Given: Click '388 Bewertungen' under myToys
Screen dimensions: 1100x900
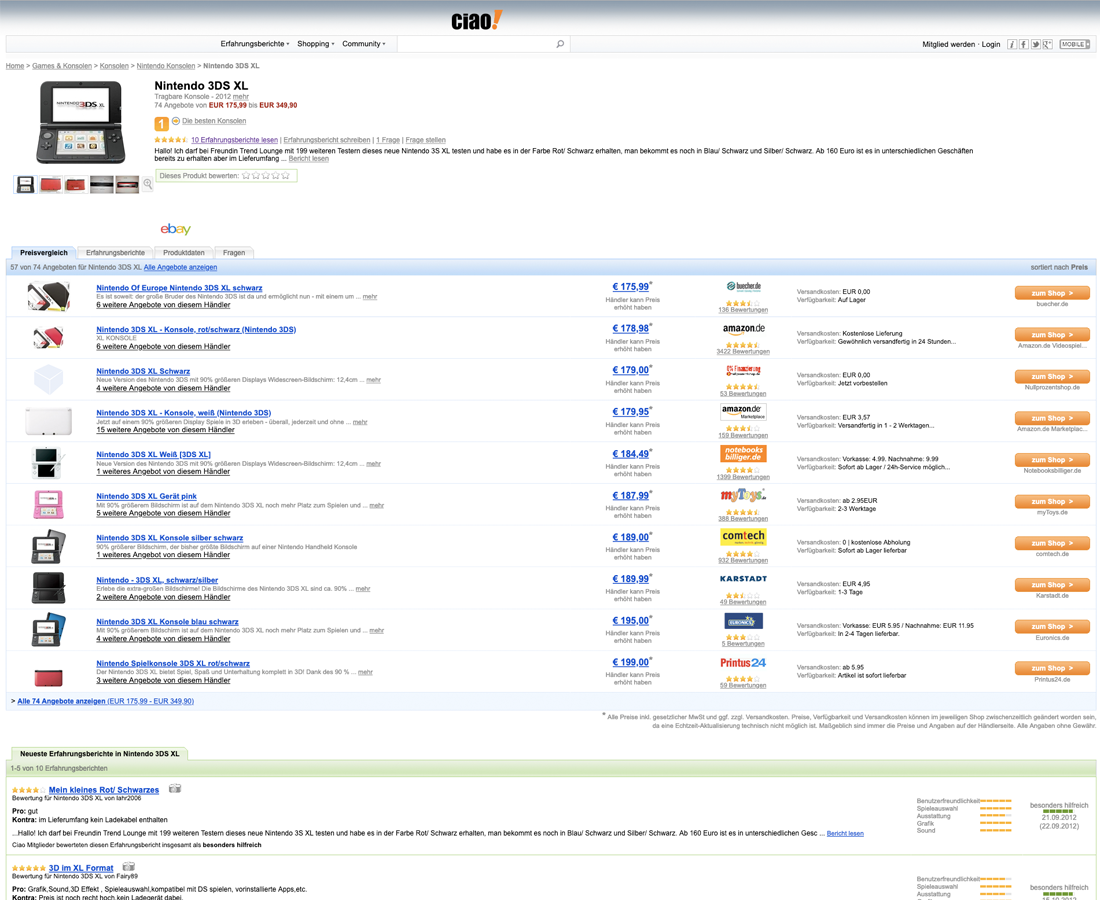Looking at the screenshot, I should (x=743, y=519).
